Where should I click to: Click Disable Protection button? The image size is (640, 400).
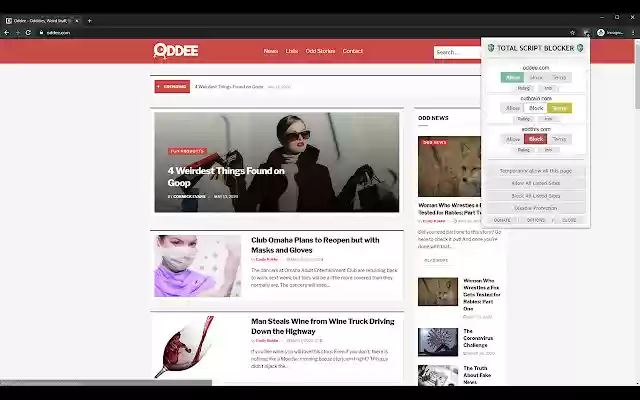click(535, 208)
